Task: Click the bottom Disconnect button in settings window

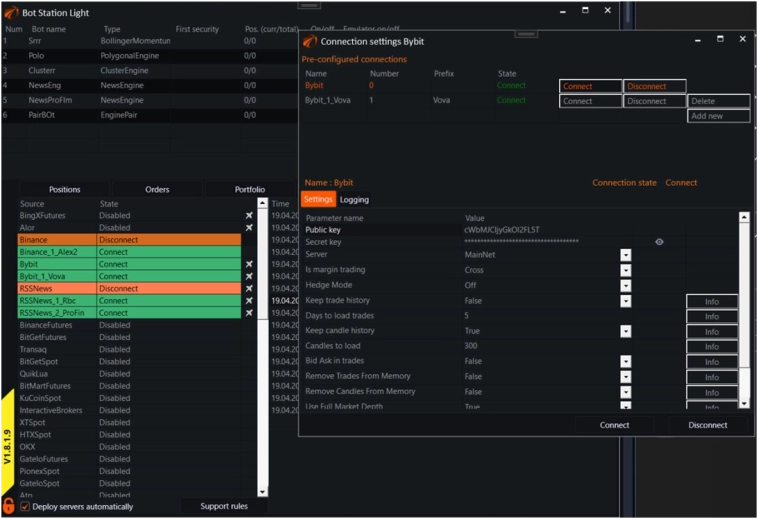Action: (x=708, y=425)
